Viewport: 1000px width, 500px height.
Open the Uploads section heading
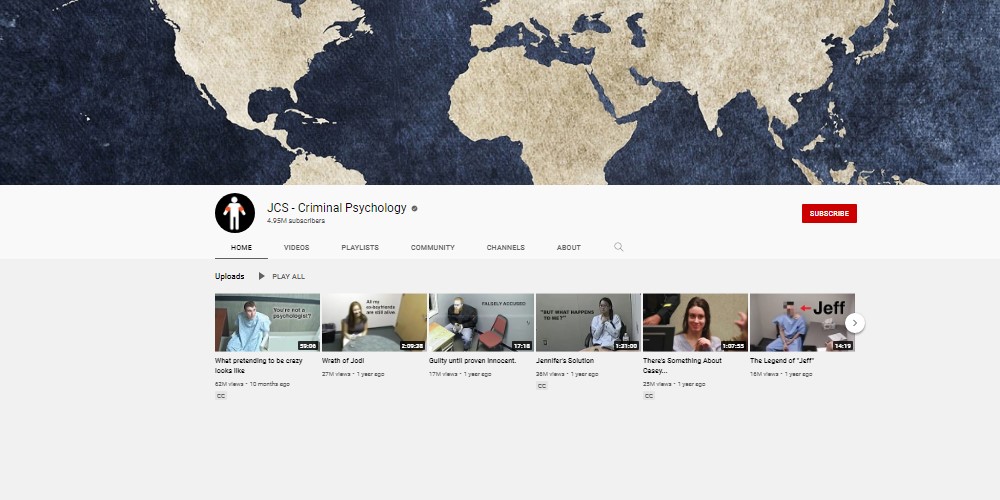point(230,276)
